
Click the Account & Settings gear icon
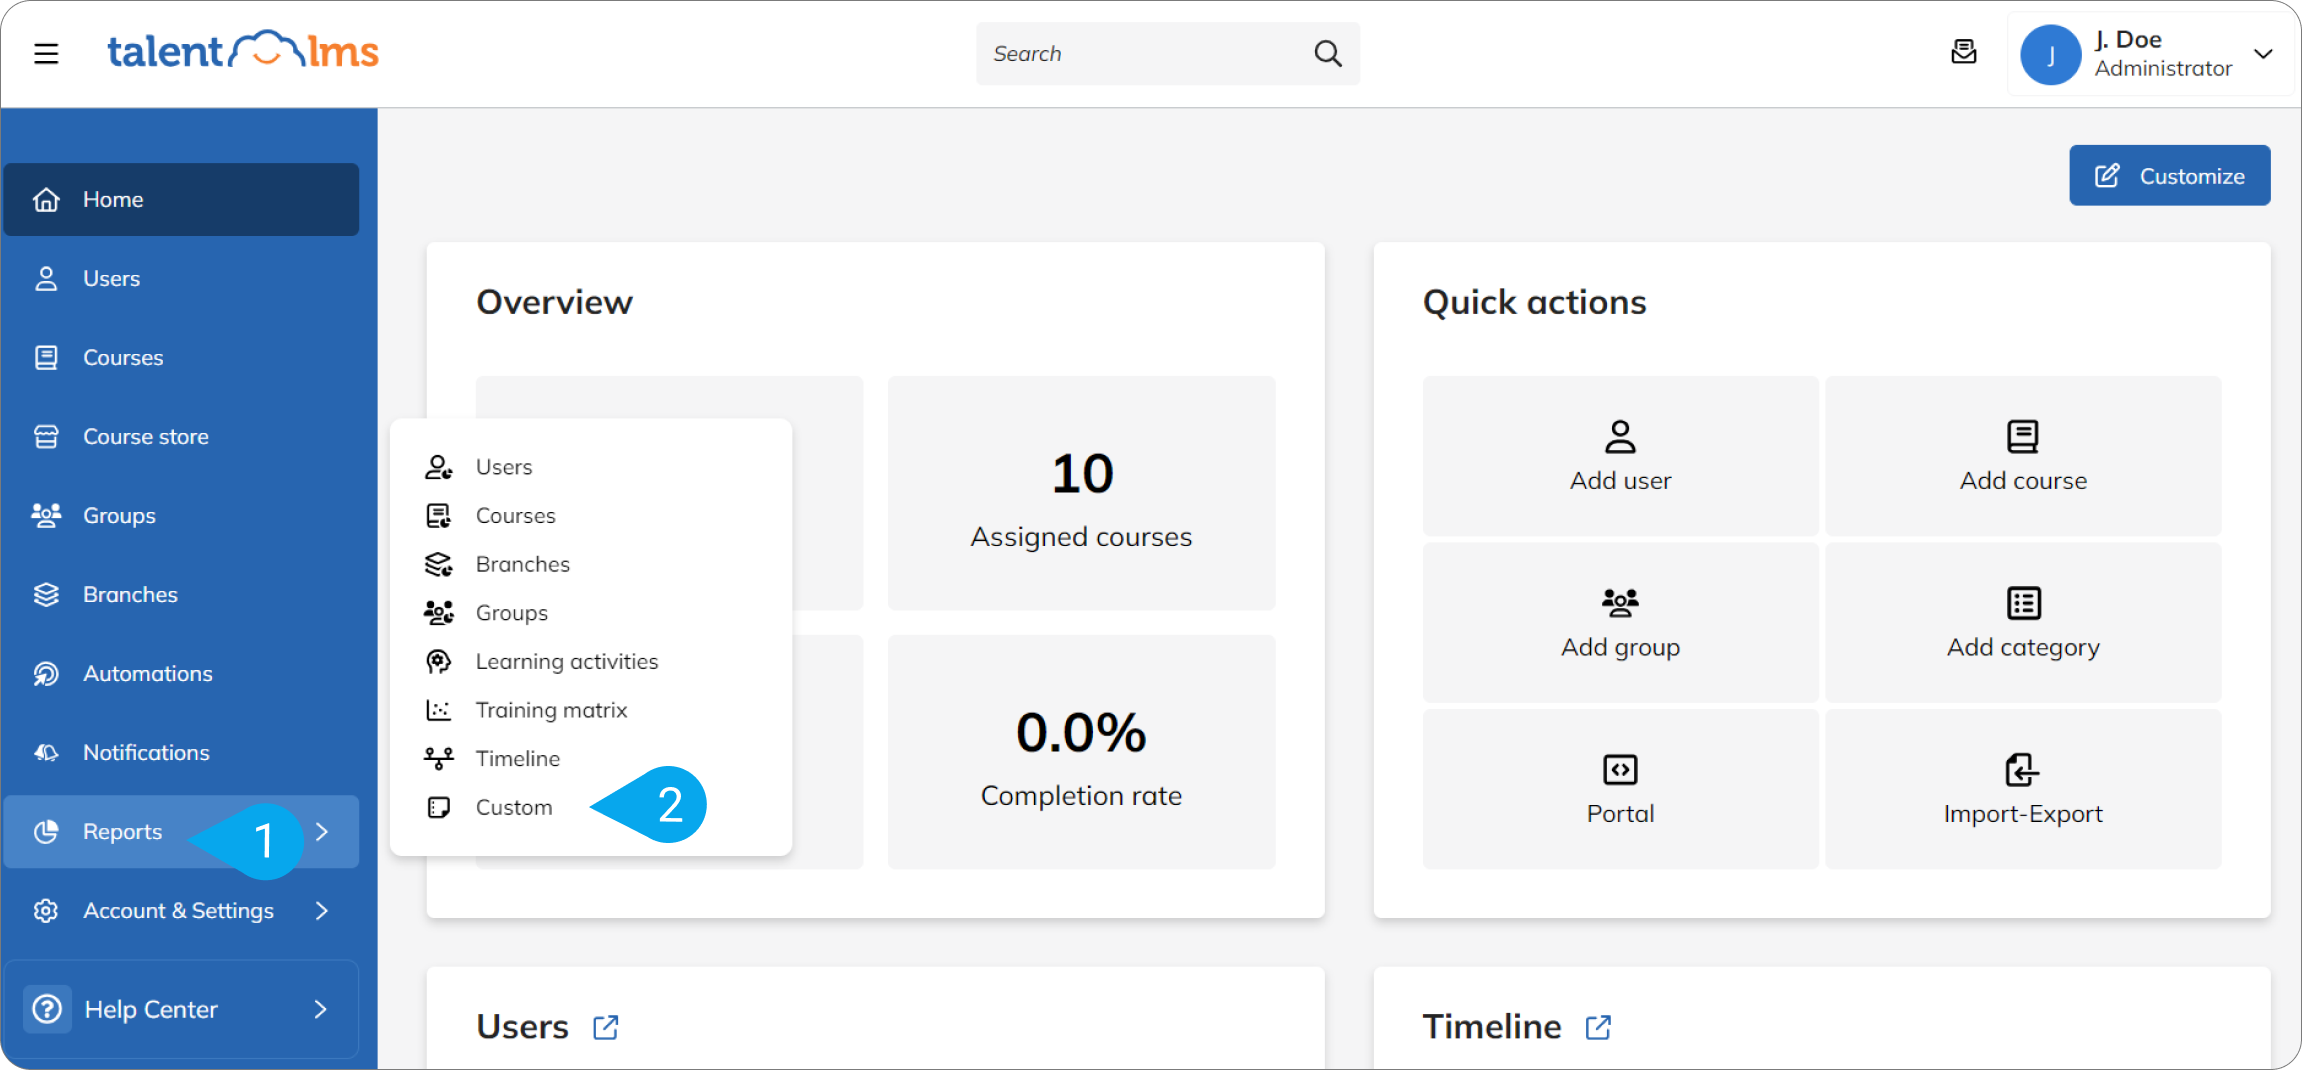(46, 911)
